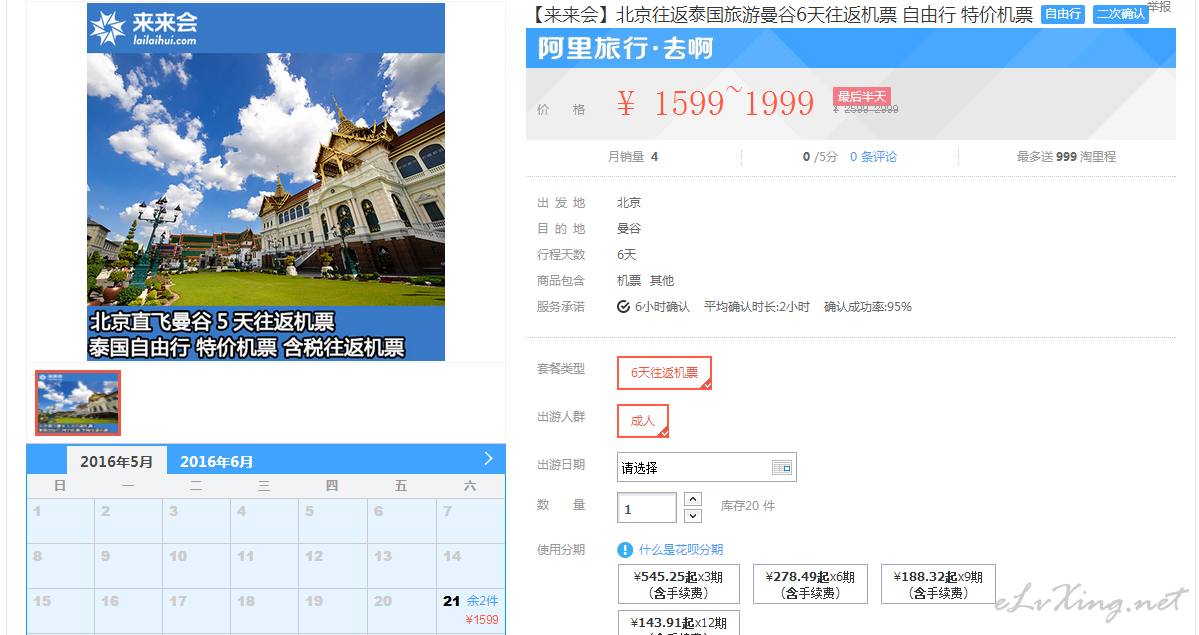Click the 自由行 tag badge
The image size is (1199, 635).
tap(1063, 14)
